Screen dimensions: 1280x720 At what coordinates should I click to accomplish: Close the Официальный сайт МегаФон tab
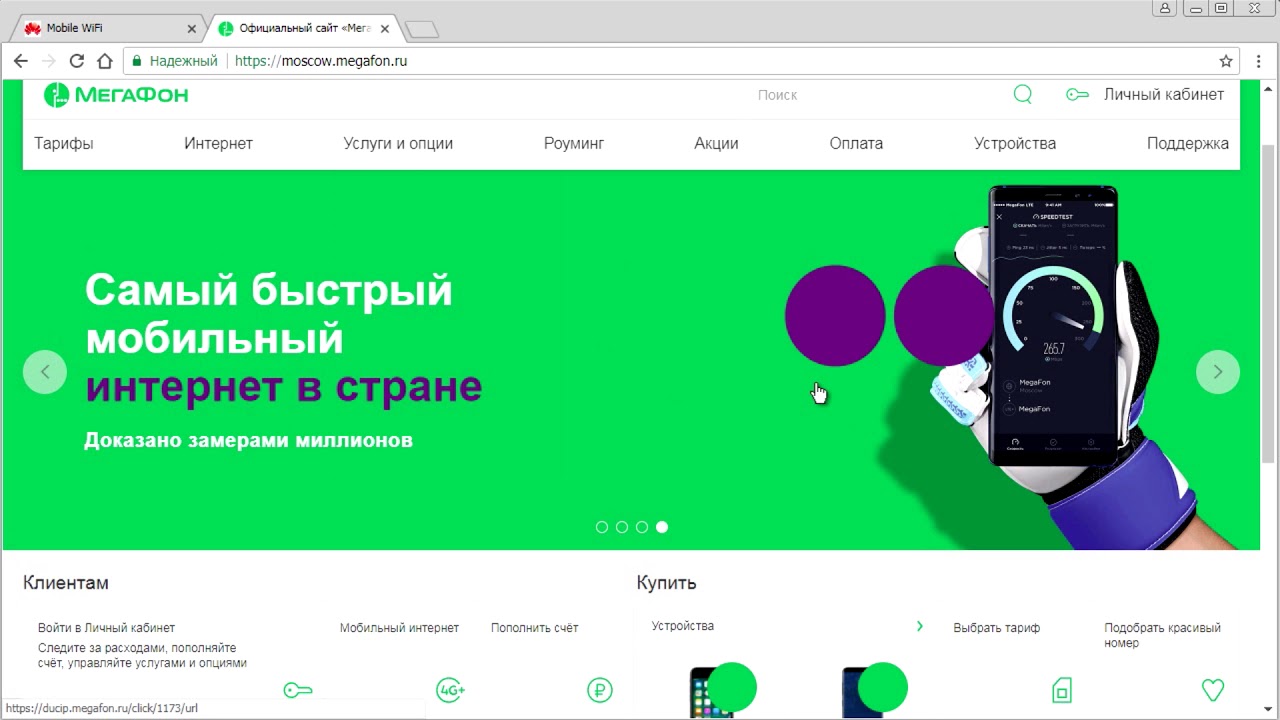pos(385,29)
